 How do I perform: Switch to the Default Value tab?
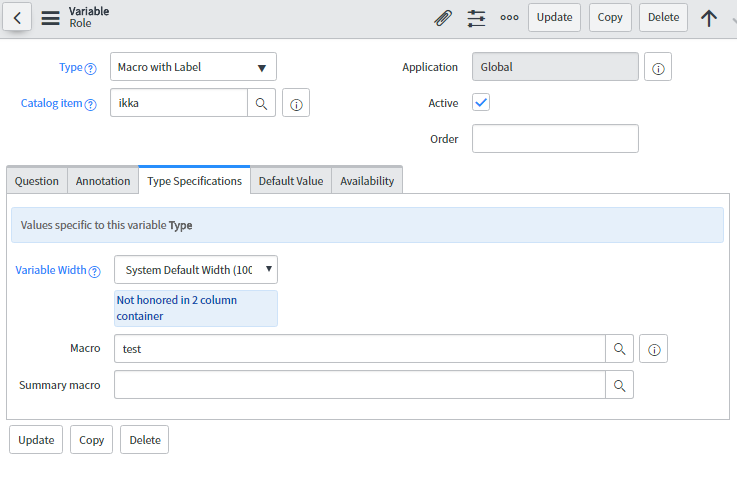[x=291, y=181]
